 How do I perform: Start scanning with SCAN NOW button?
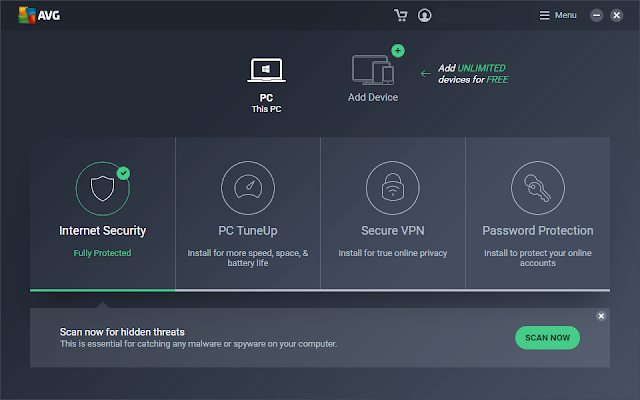[x=547, y=338]
